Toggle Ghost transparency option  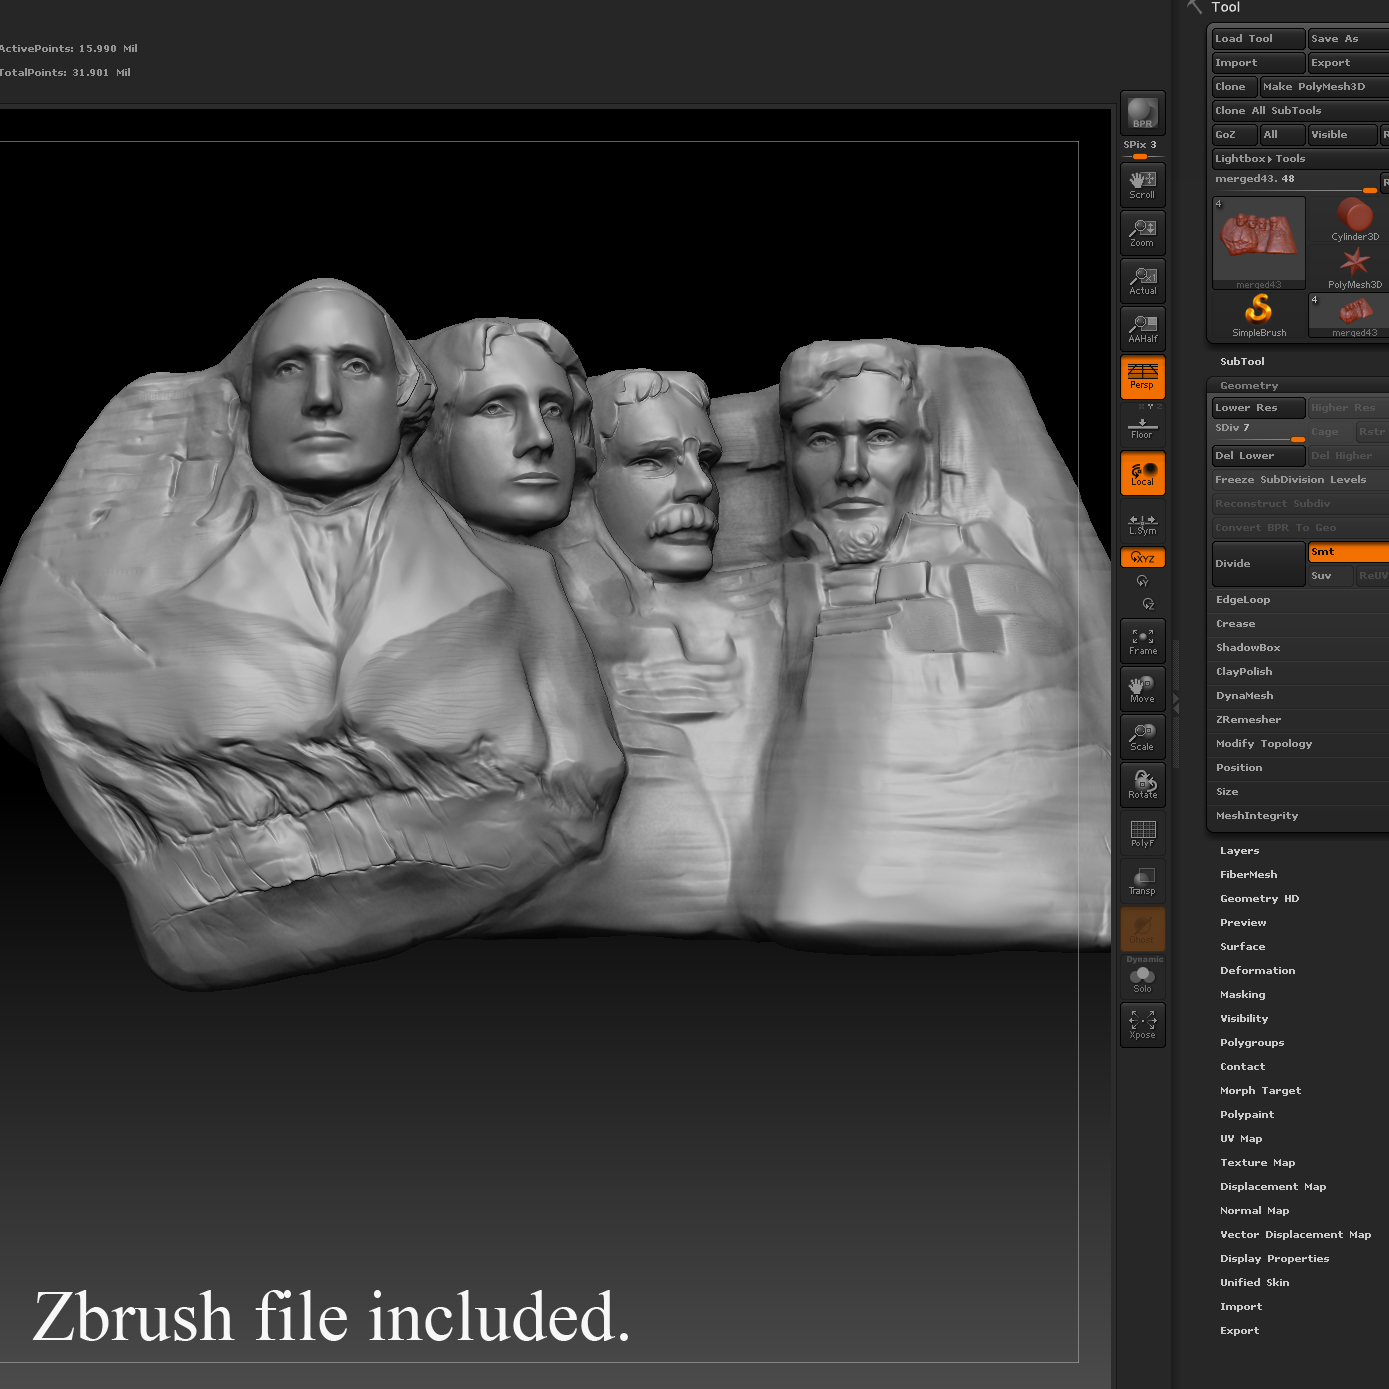[x=1142, y=929]
